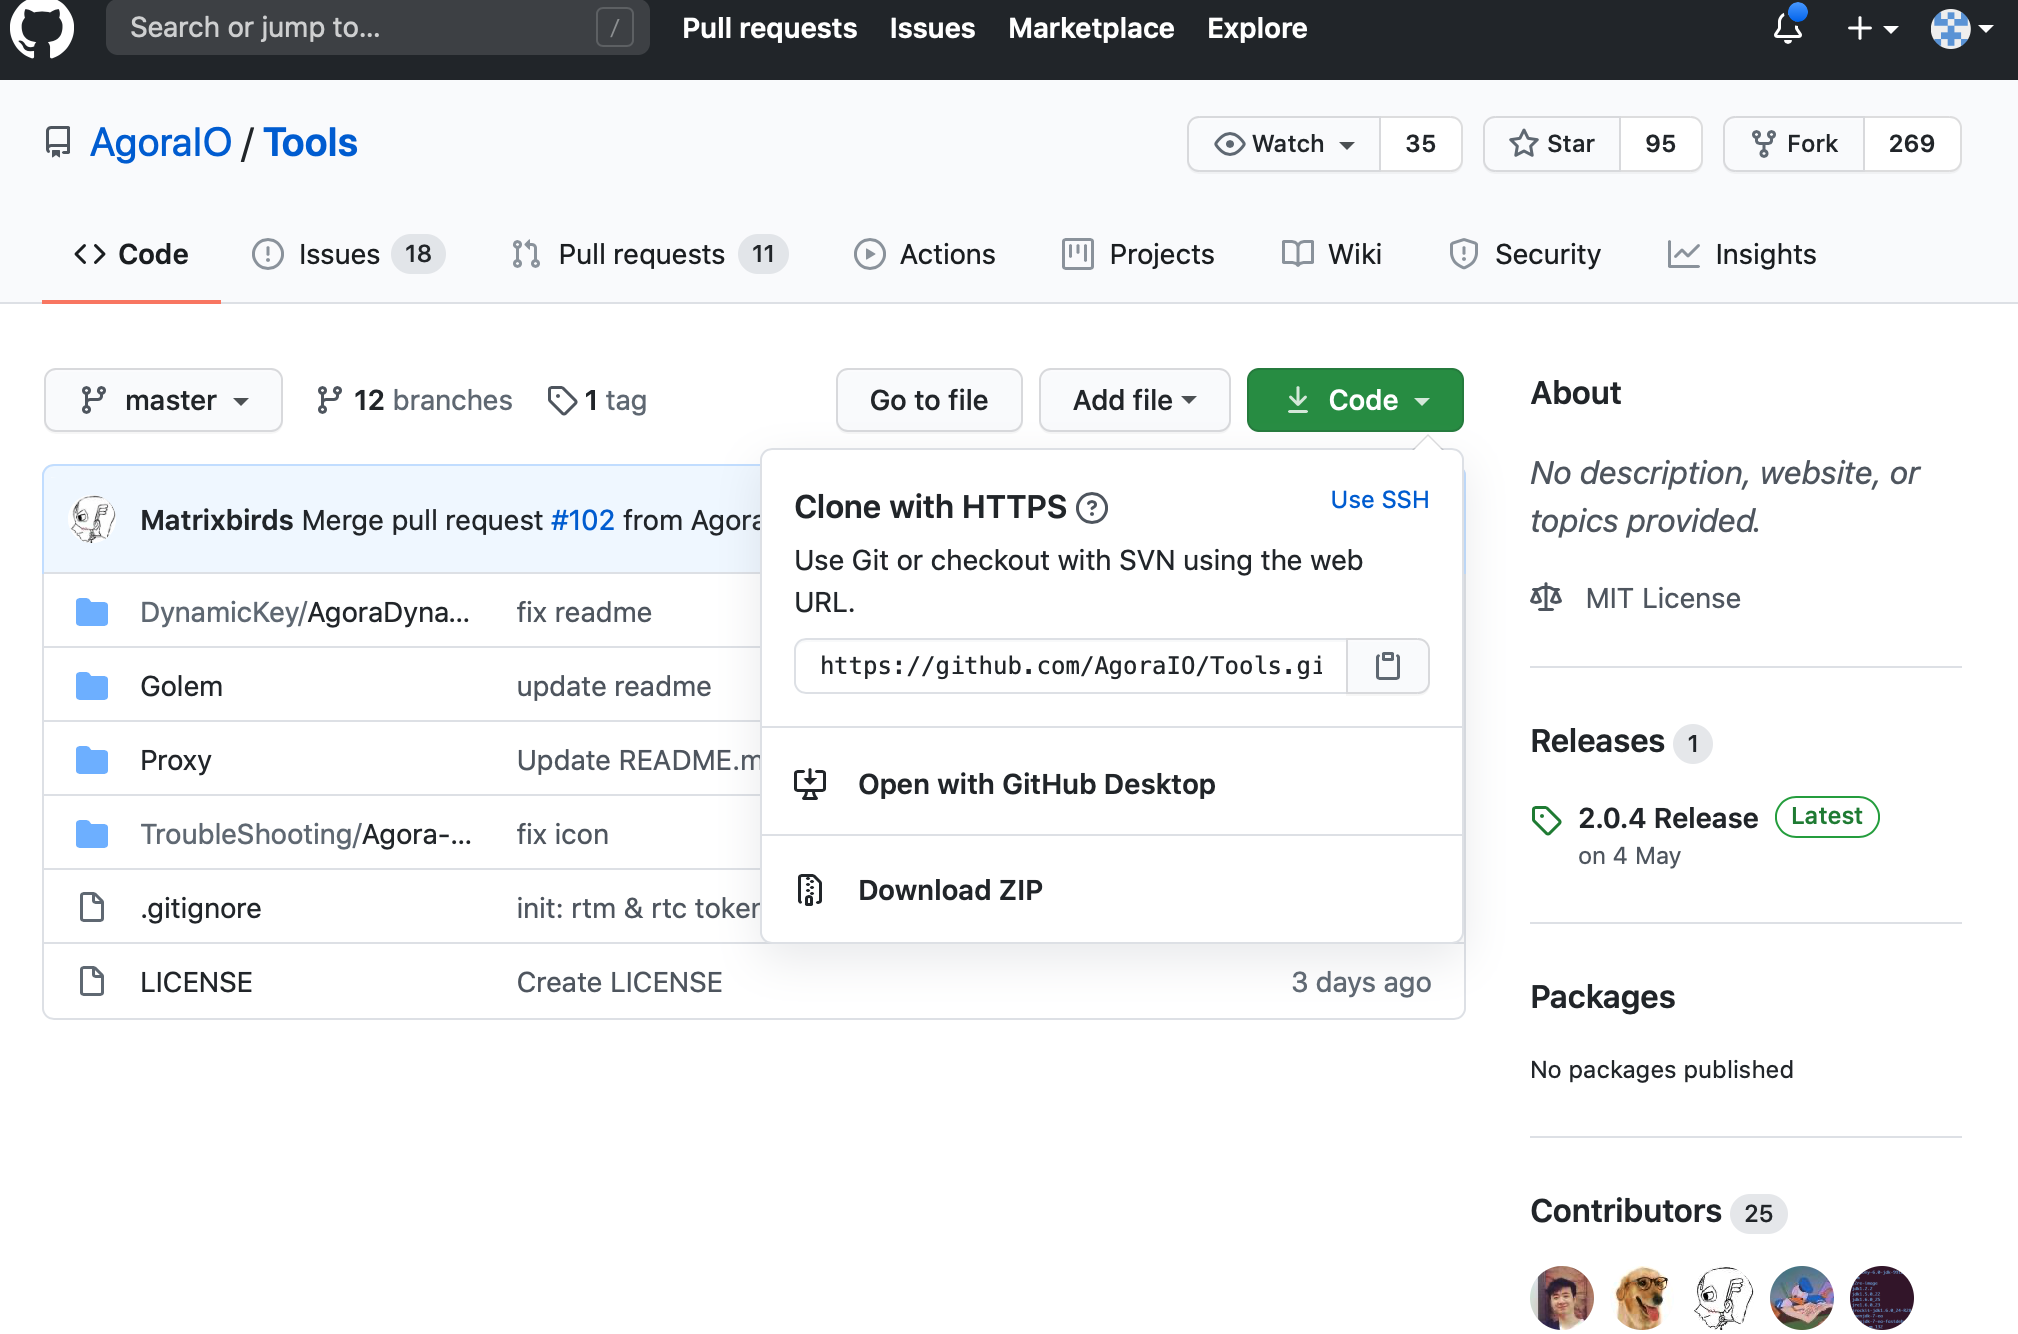
Task: Click Download ZIP
Action: point(949,890)
